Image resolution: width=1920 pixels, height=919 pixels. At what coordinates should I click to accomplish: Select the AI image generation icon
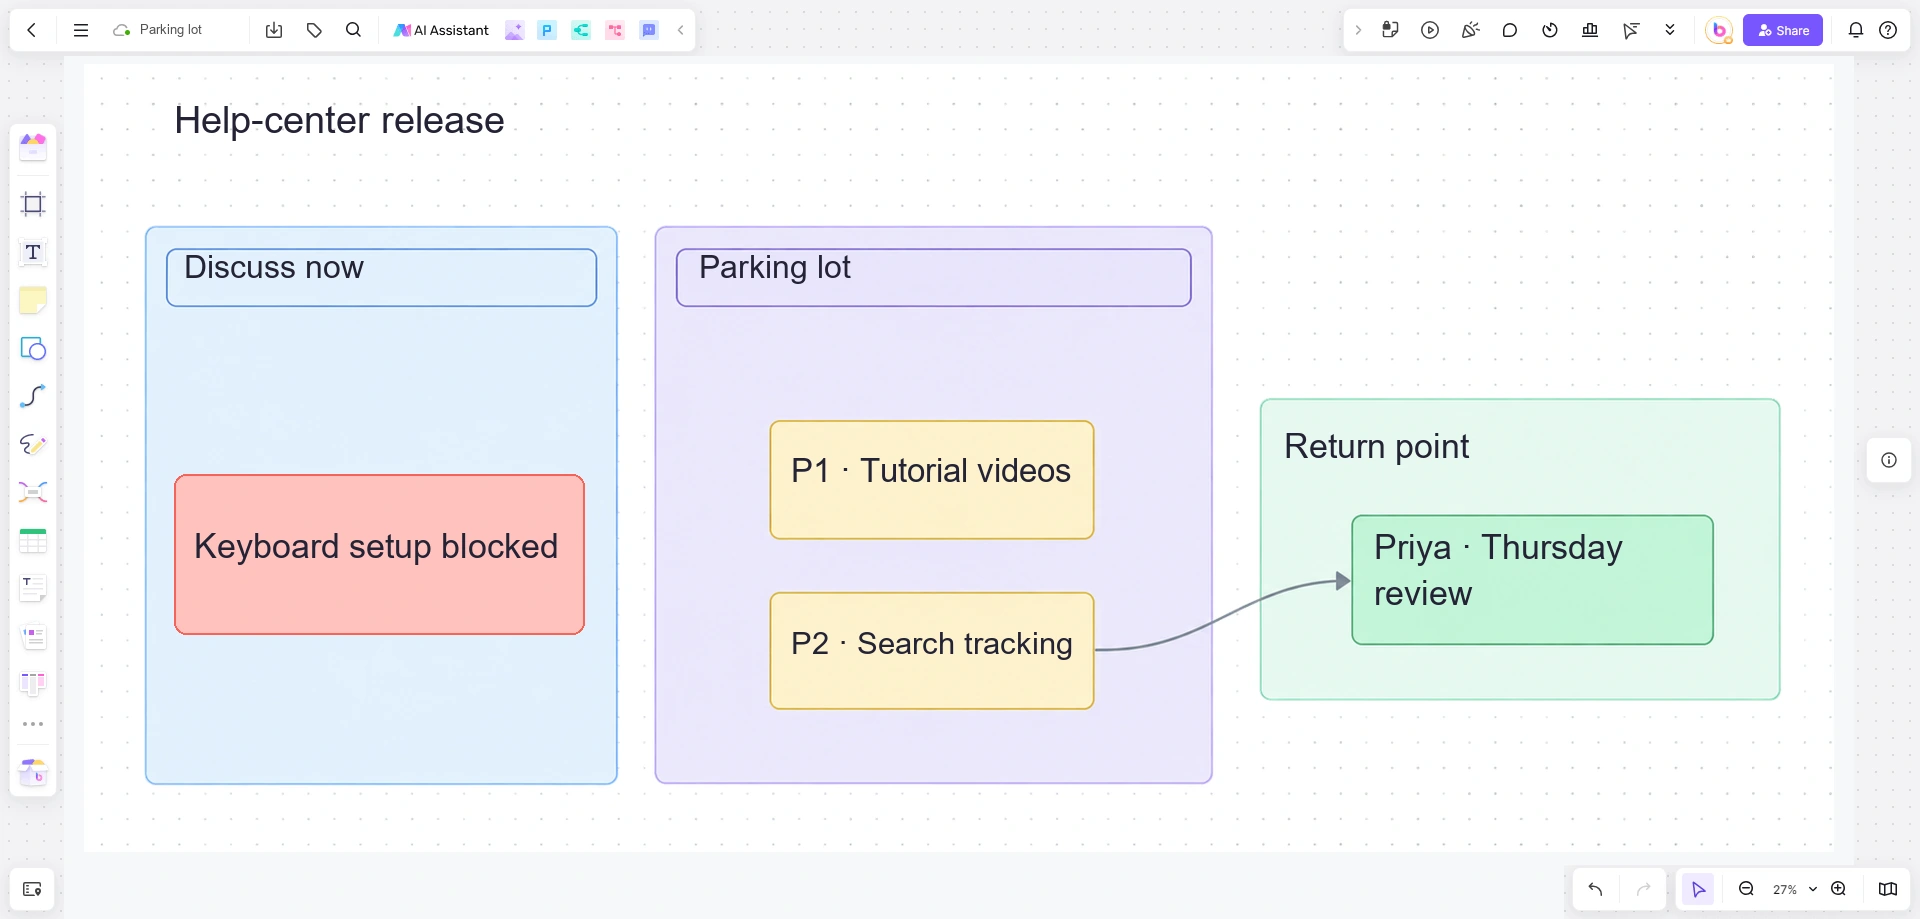click(x=514, y=30)
